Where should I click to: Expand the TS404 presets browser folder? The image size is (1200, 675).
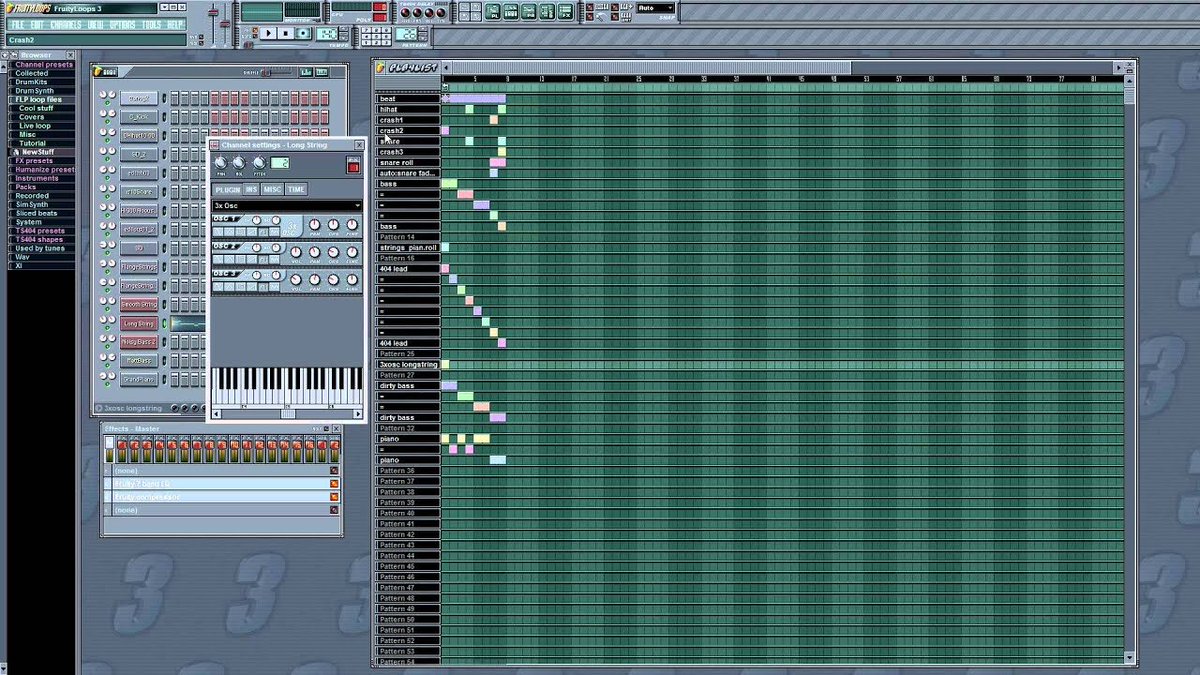point(40,230)
